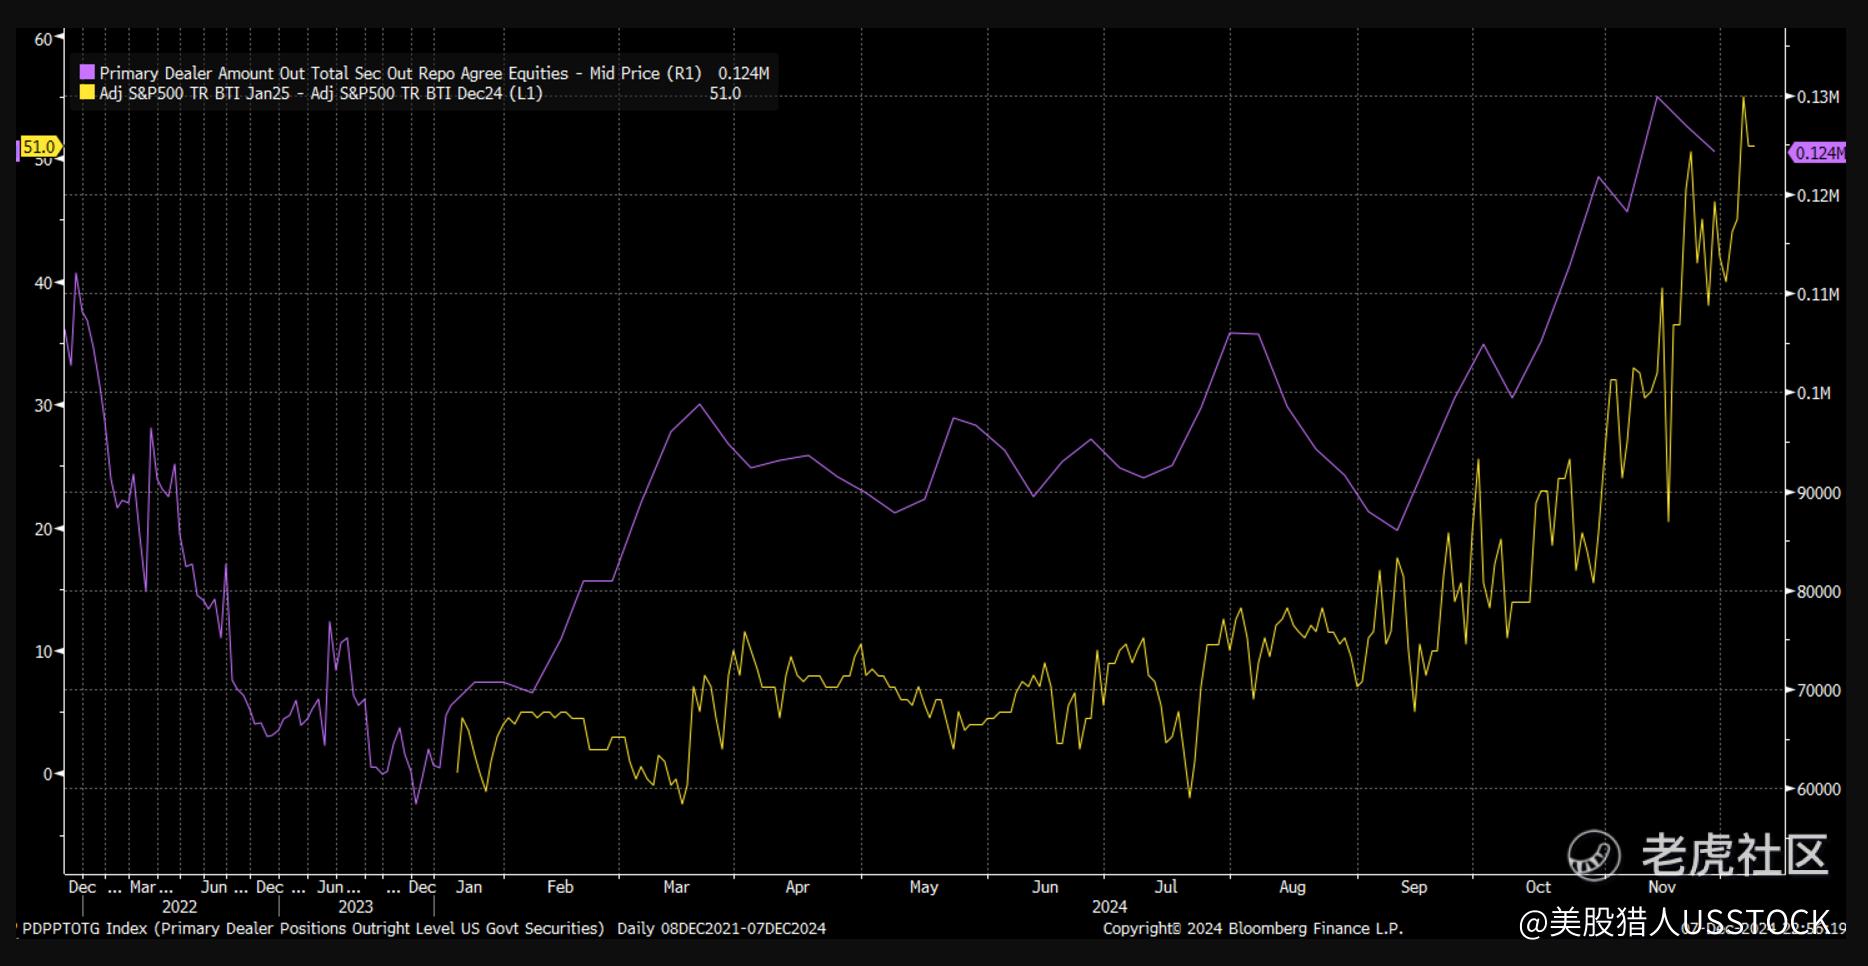Select the 2022 year label below the axis

pyautogui.click(x=180, y=907)
